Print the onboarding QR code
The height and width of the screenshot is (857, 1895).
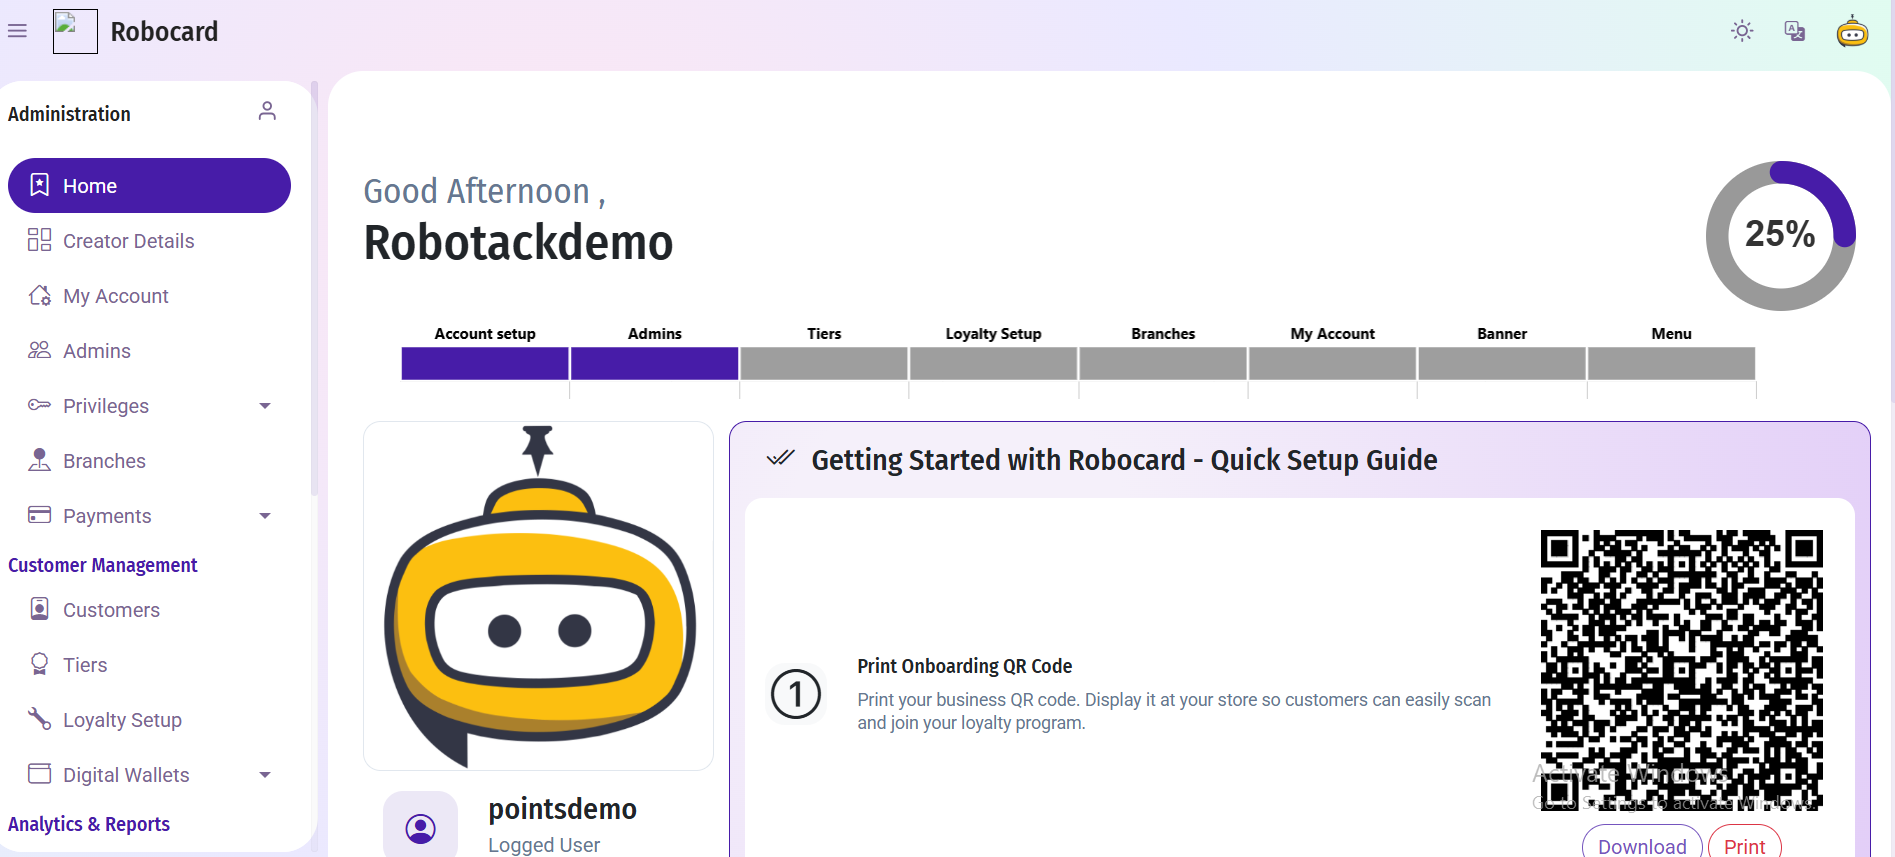click(1745, 843)
